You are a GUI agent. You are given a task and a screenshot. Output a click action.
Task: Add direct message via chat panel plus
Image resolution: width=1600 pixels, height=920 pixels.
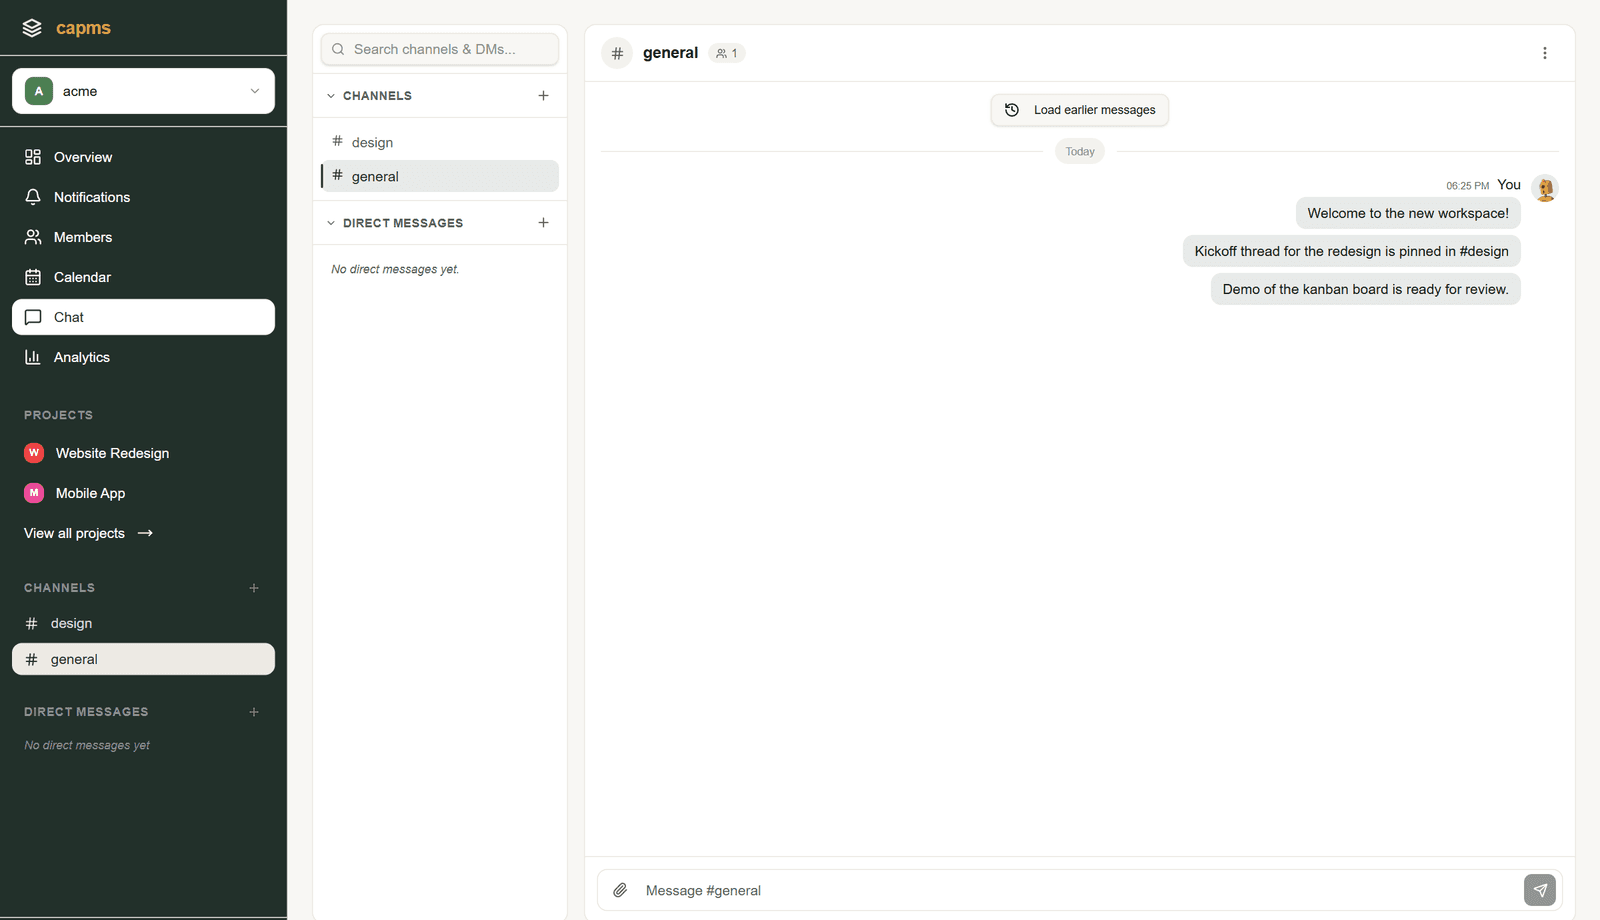coord(543,223)
